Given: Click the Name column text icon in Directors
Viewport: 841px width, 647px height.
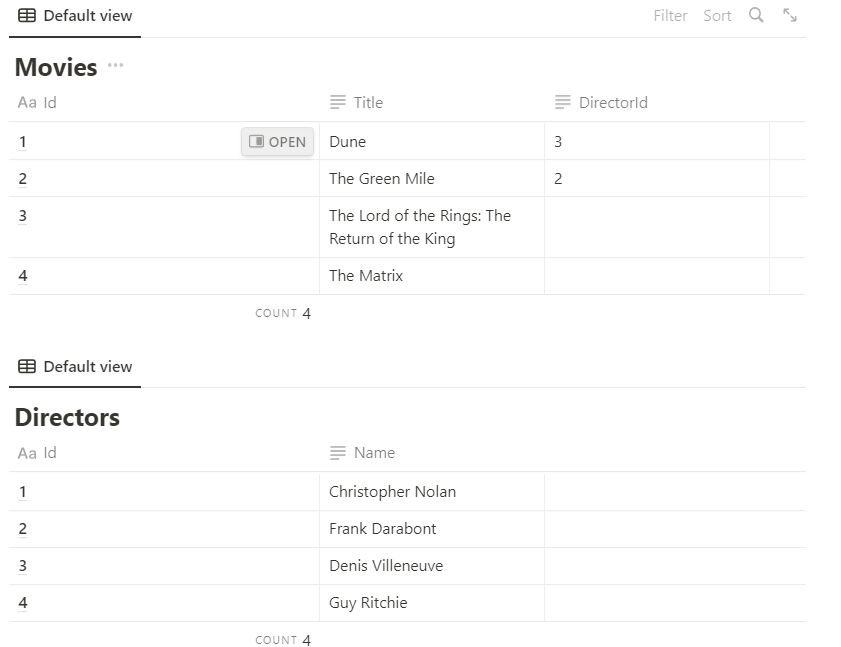Looking at the screenshot, I should pyautogui.click(x=338, y=453).
